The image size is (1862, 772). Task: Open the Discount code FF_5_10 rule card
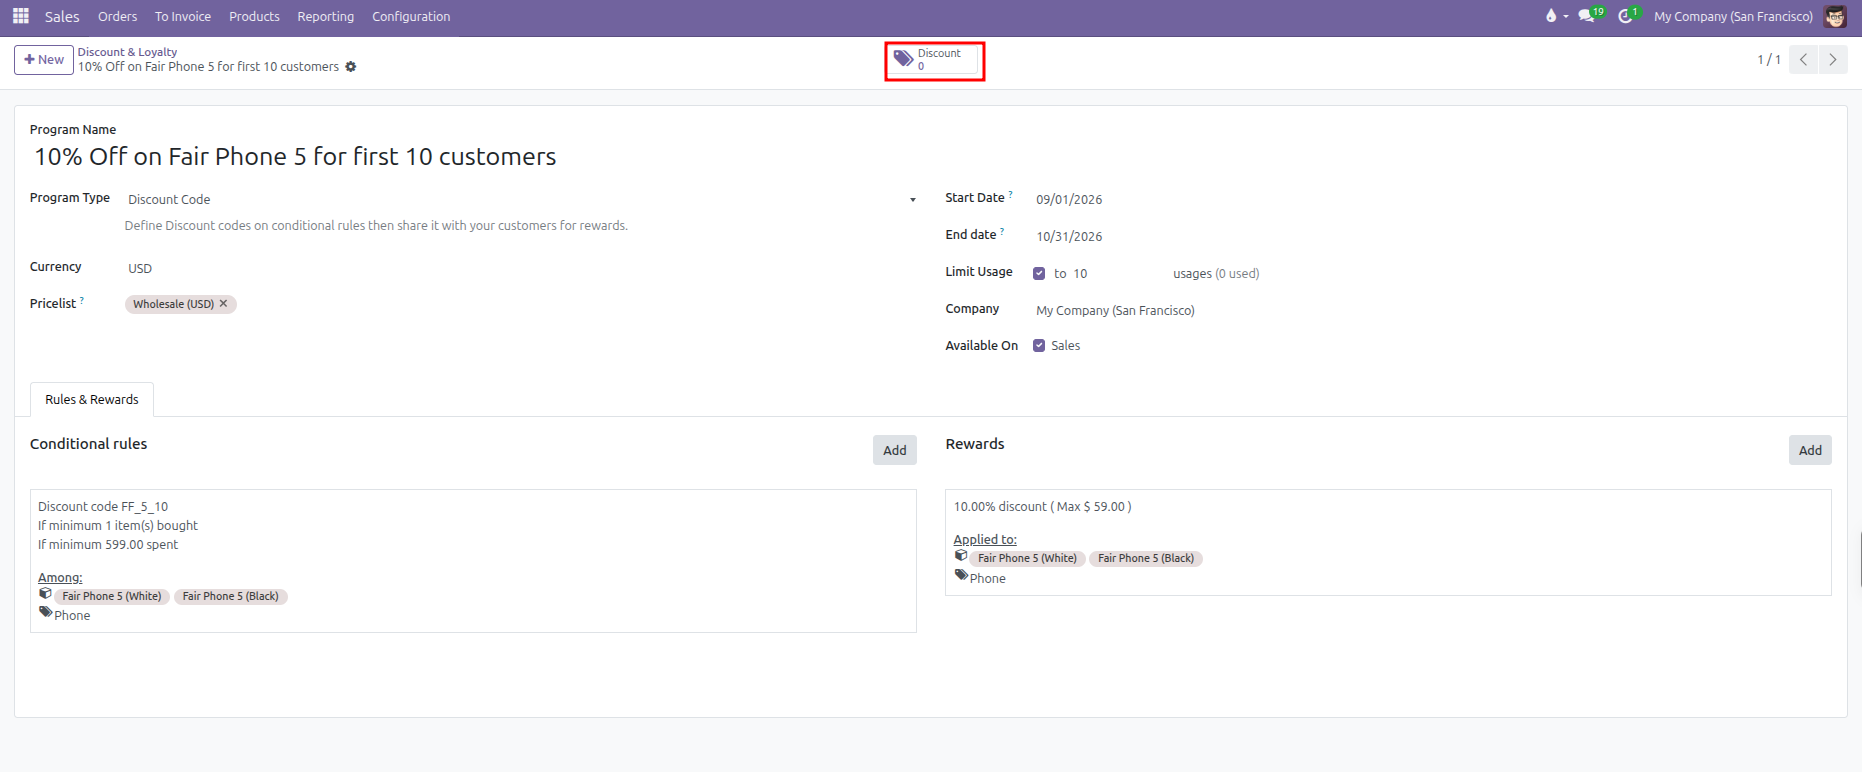[473, 561]
